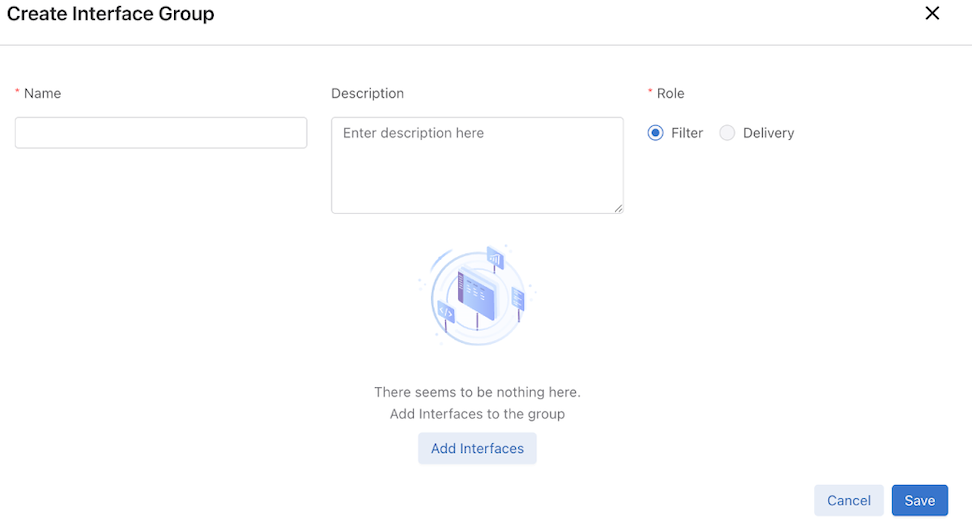Image resolution: width=972 pixels, height=524 pixels.
Task: Click the "Filter" label text
Action: pyautogui.click(x=687, y=133)
